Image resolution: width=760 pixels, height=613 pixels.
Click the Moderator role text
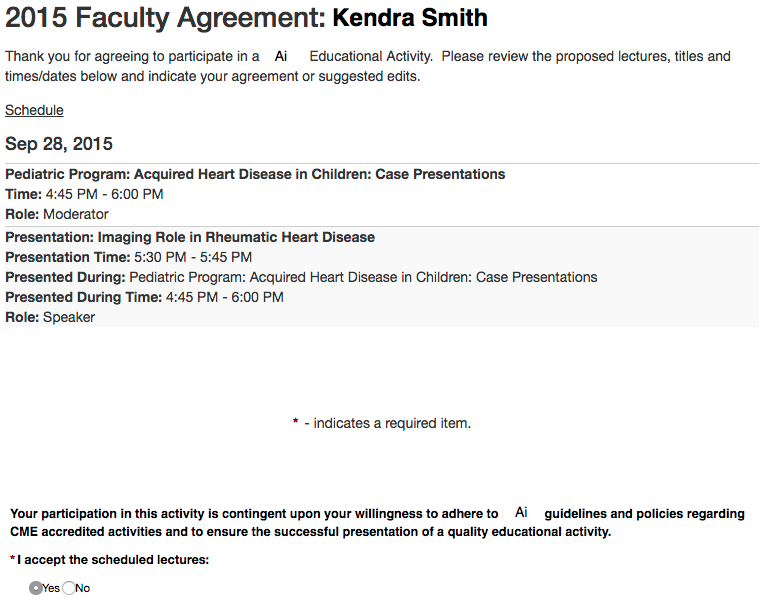point(76,214)
